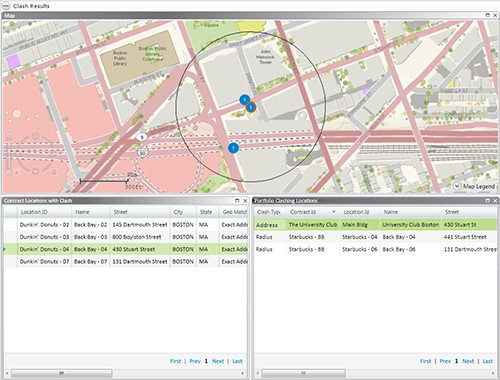Click the app logo icon beside Clash Results

[x=6, y=6]
